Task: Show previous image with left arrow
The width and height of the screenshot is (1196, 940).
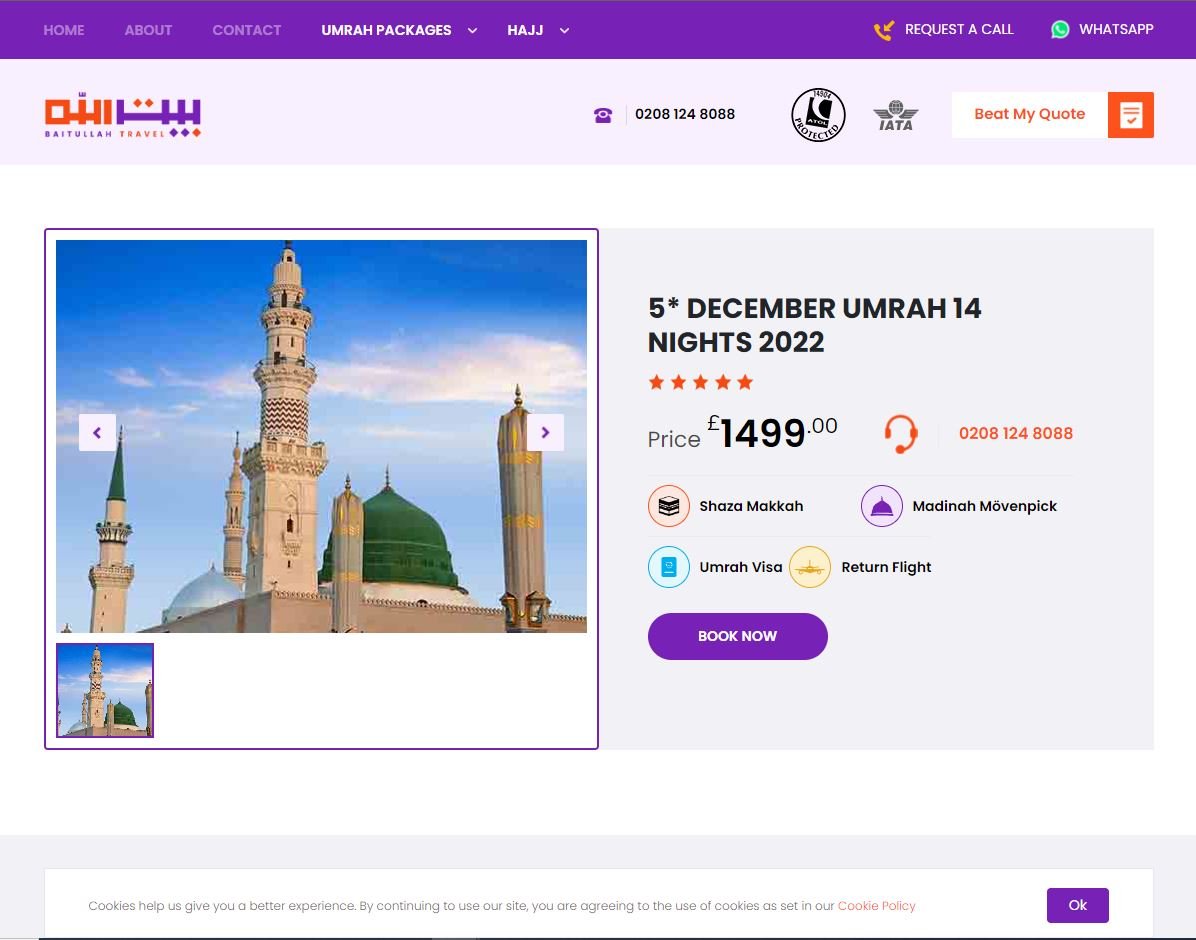Action: point(98,433)
